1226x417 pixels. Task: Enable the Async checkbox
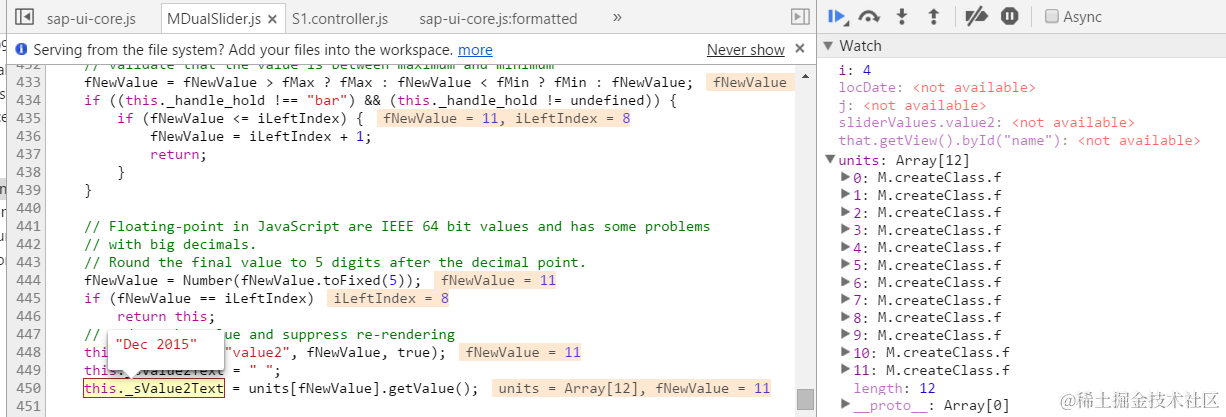pyautogui.click(x=1052, y=16)
